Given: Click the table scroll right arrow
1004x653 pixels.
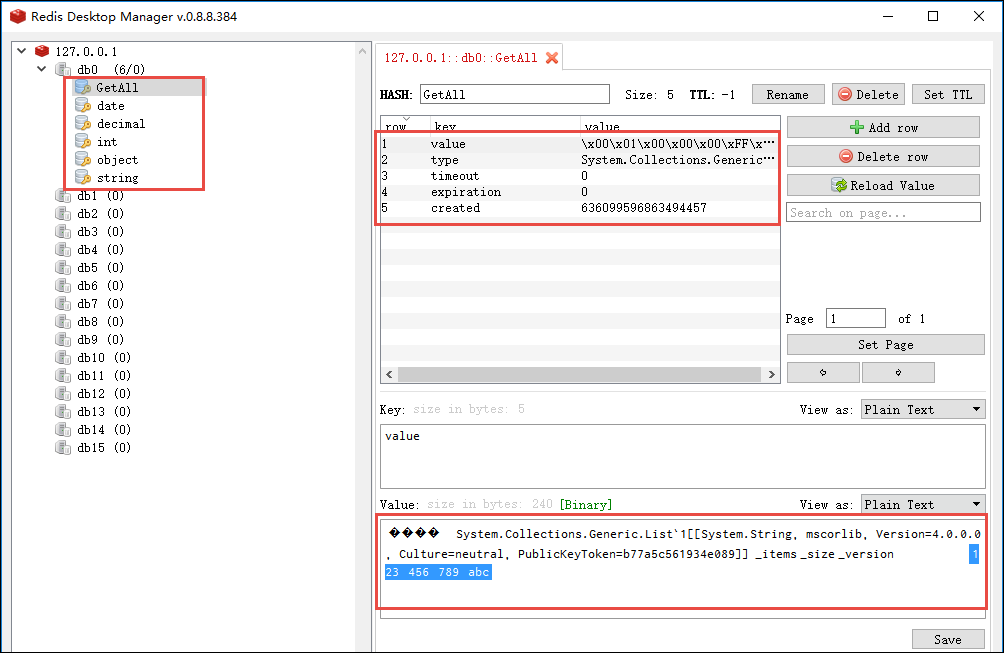Looking at the screenshot, I should coord(771,374).
